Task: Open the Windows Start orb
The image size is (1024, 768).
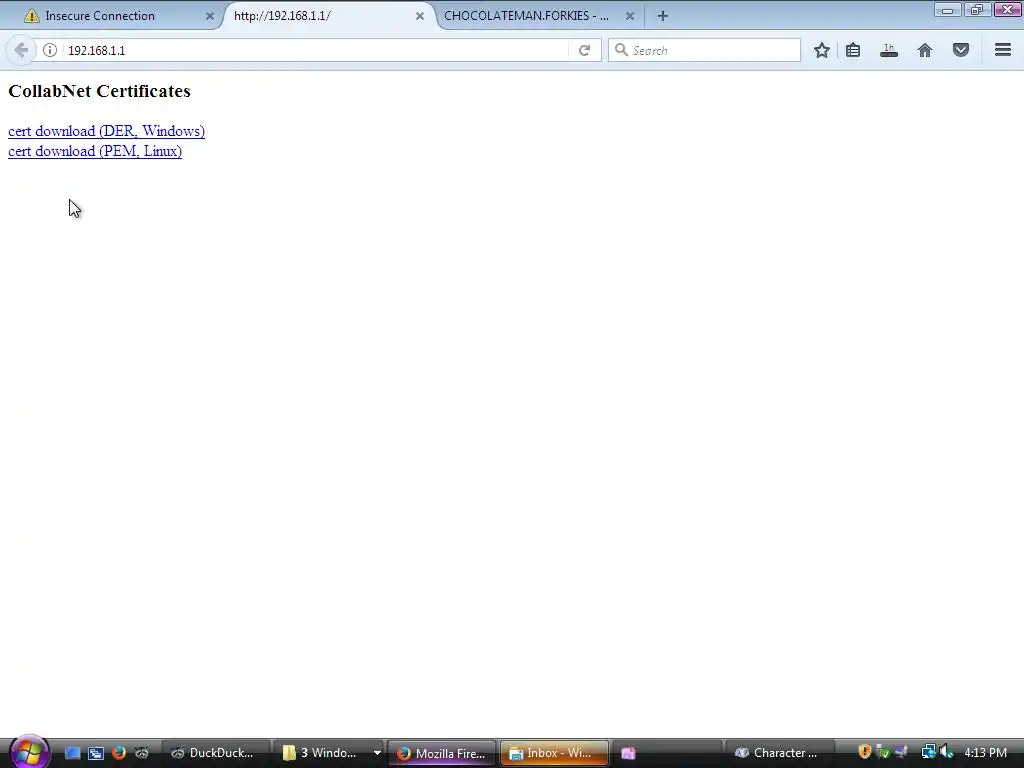Action: point(29,752)
